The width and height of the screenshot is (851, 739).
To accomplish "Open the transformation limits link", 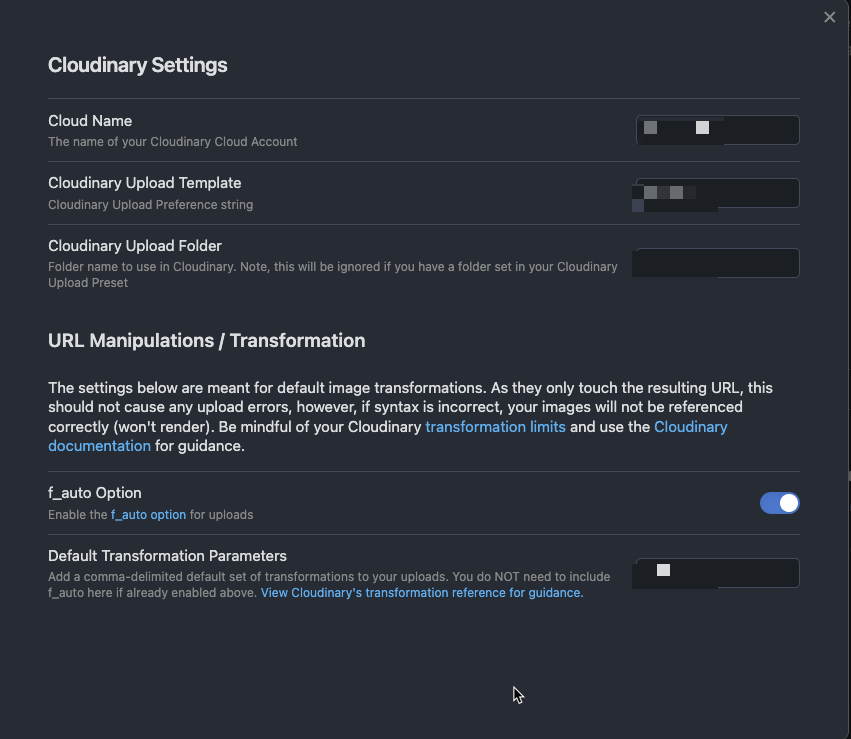I will [x=495, y=426].
